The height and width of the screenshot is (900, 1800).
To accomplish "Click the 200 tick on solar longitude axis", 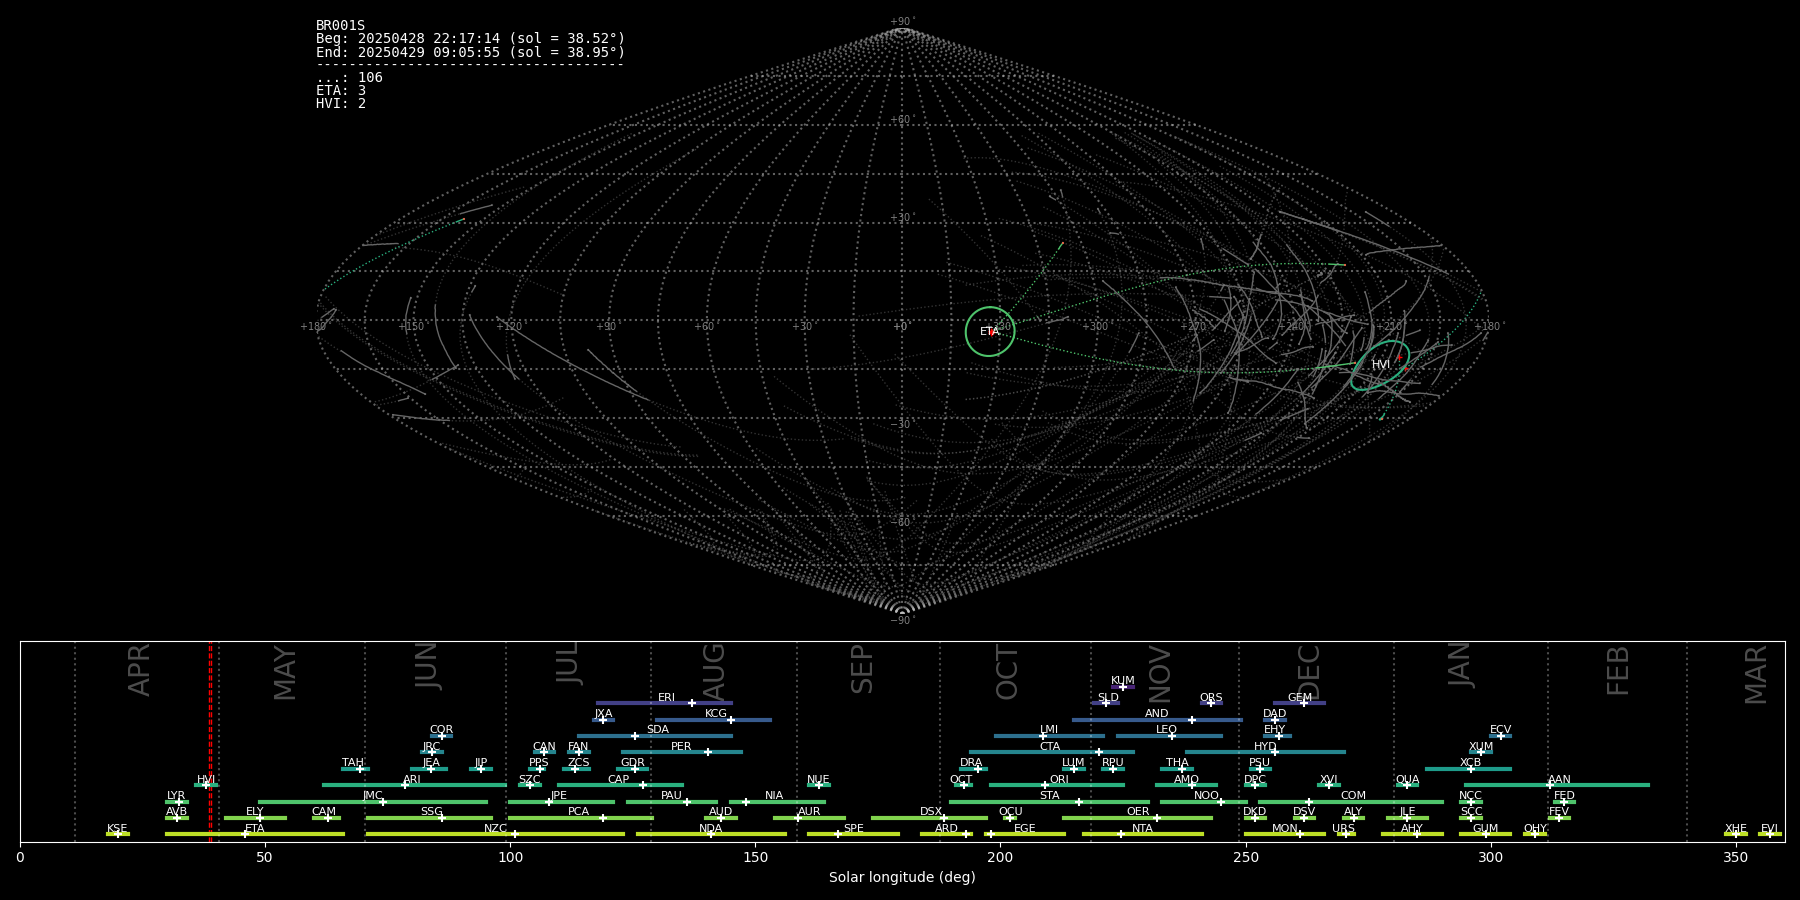I will click(x=1000, y=857).
